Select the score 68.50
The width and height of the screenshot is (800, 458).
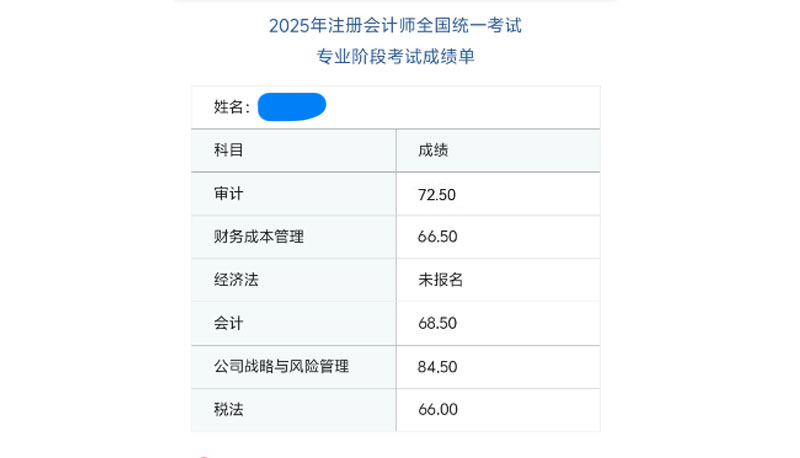437,323
